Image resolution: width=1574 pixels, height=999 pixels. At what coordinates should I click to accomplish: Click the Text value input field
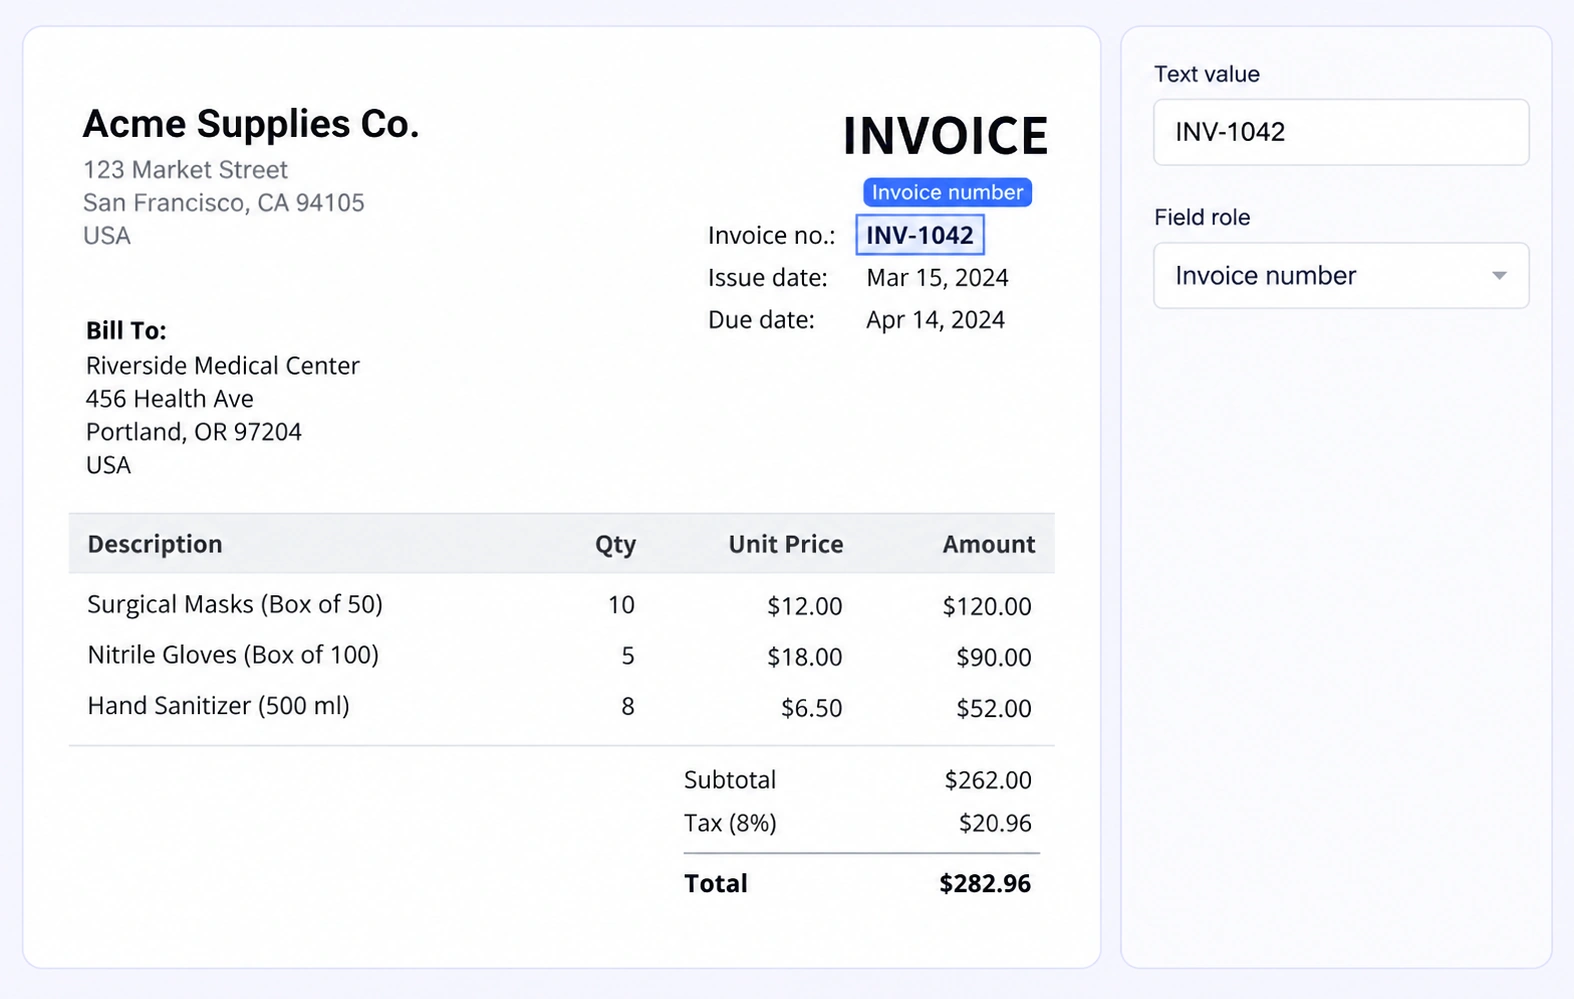[1341, 132]
